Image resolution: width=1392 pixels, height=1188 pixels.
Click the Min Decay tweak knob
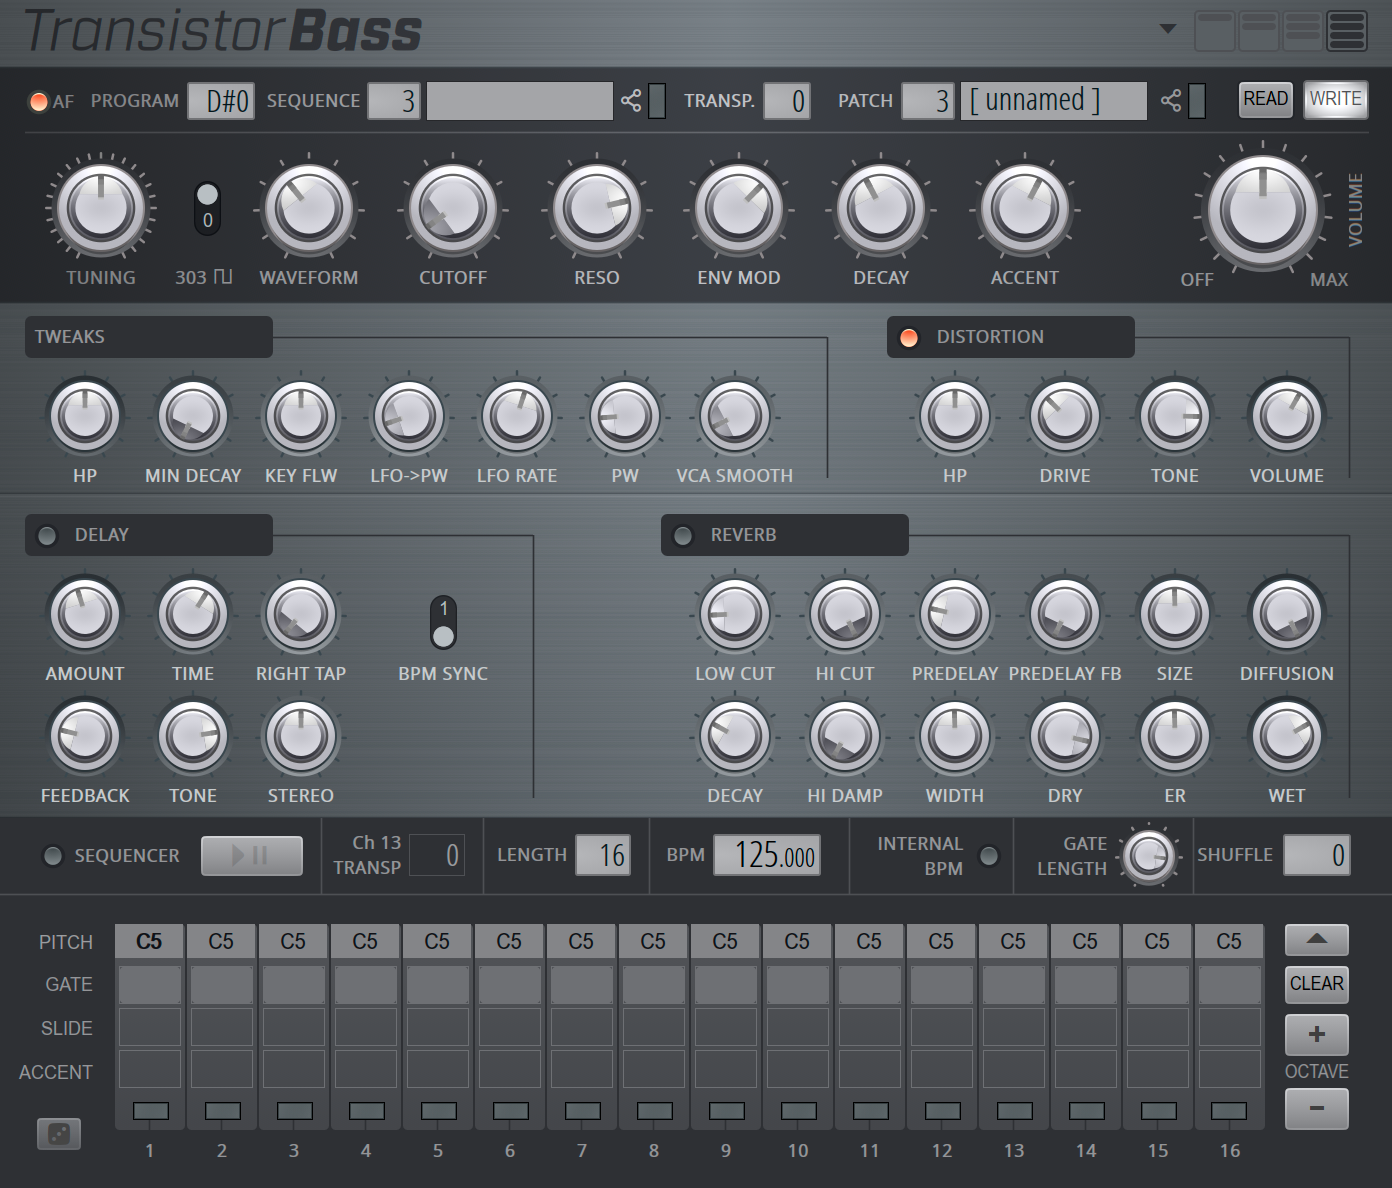(x=193, y=416)
